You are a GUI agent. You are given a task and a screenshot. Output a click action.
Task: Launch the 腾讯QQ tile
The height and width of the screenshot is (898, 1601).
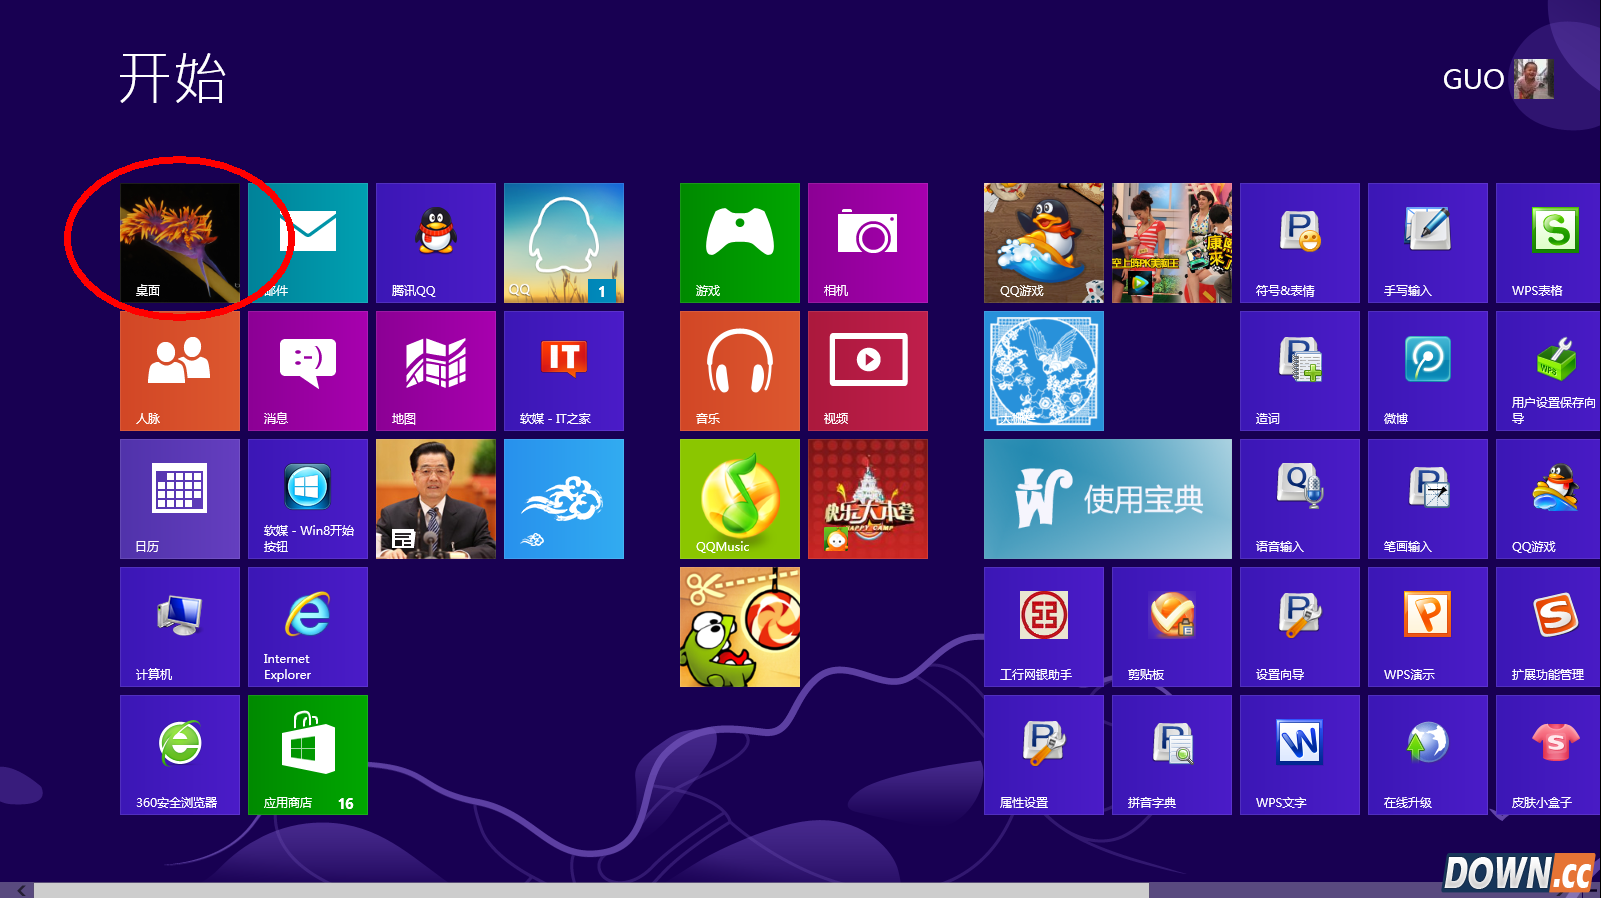(x=436, y=243)
